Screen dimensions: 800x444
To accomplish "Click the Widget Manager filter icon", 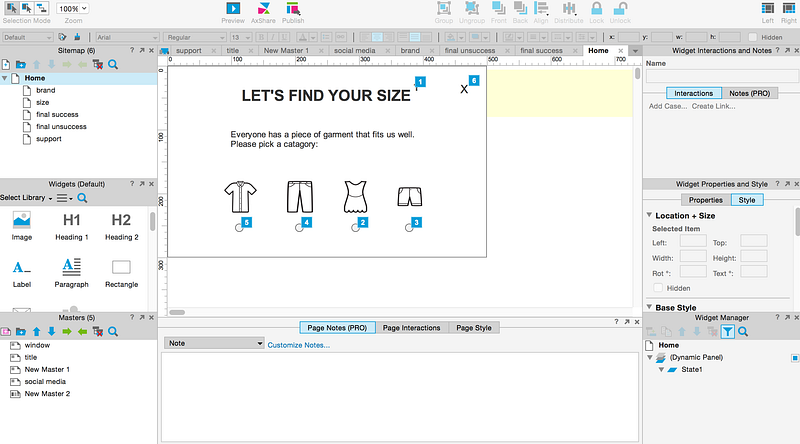I will point(728,332).
